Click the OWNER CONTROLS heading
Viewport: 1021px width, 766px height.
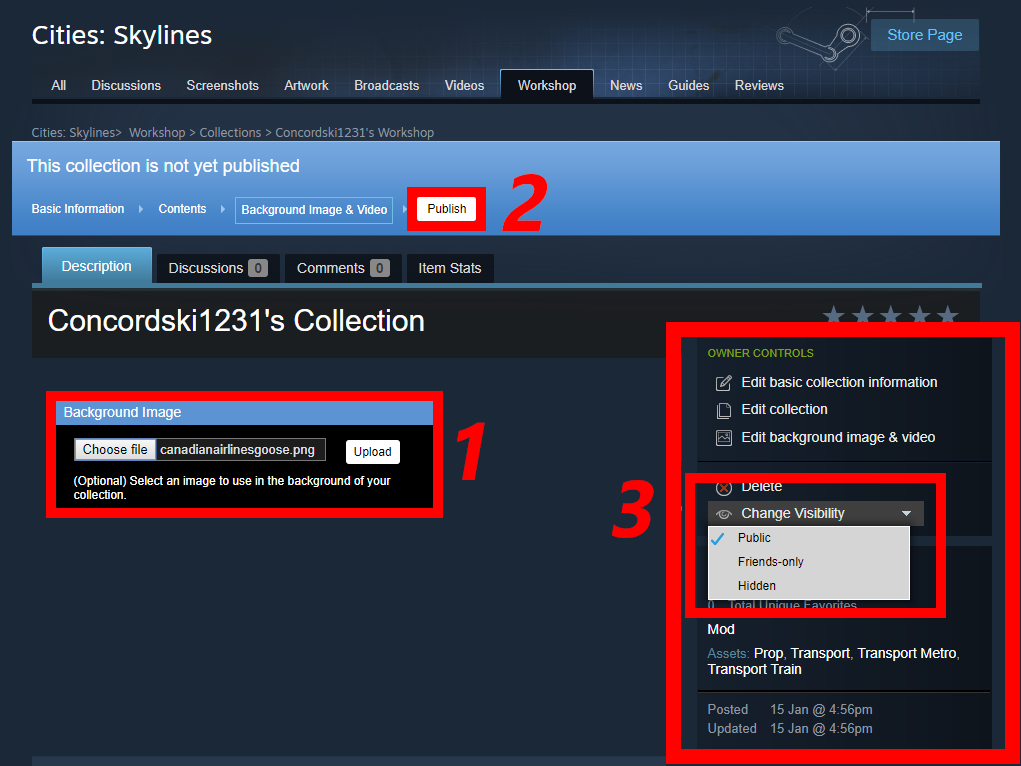click(761, 353)
